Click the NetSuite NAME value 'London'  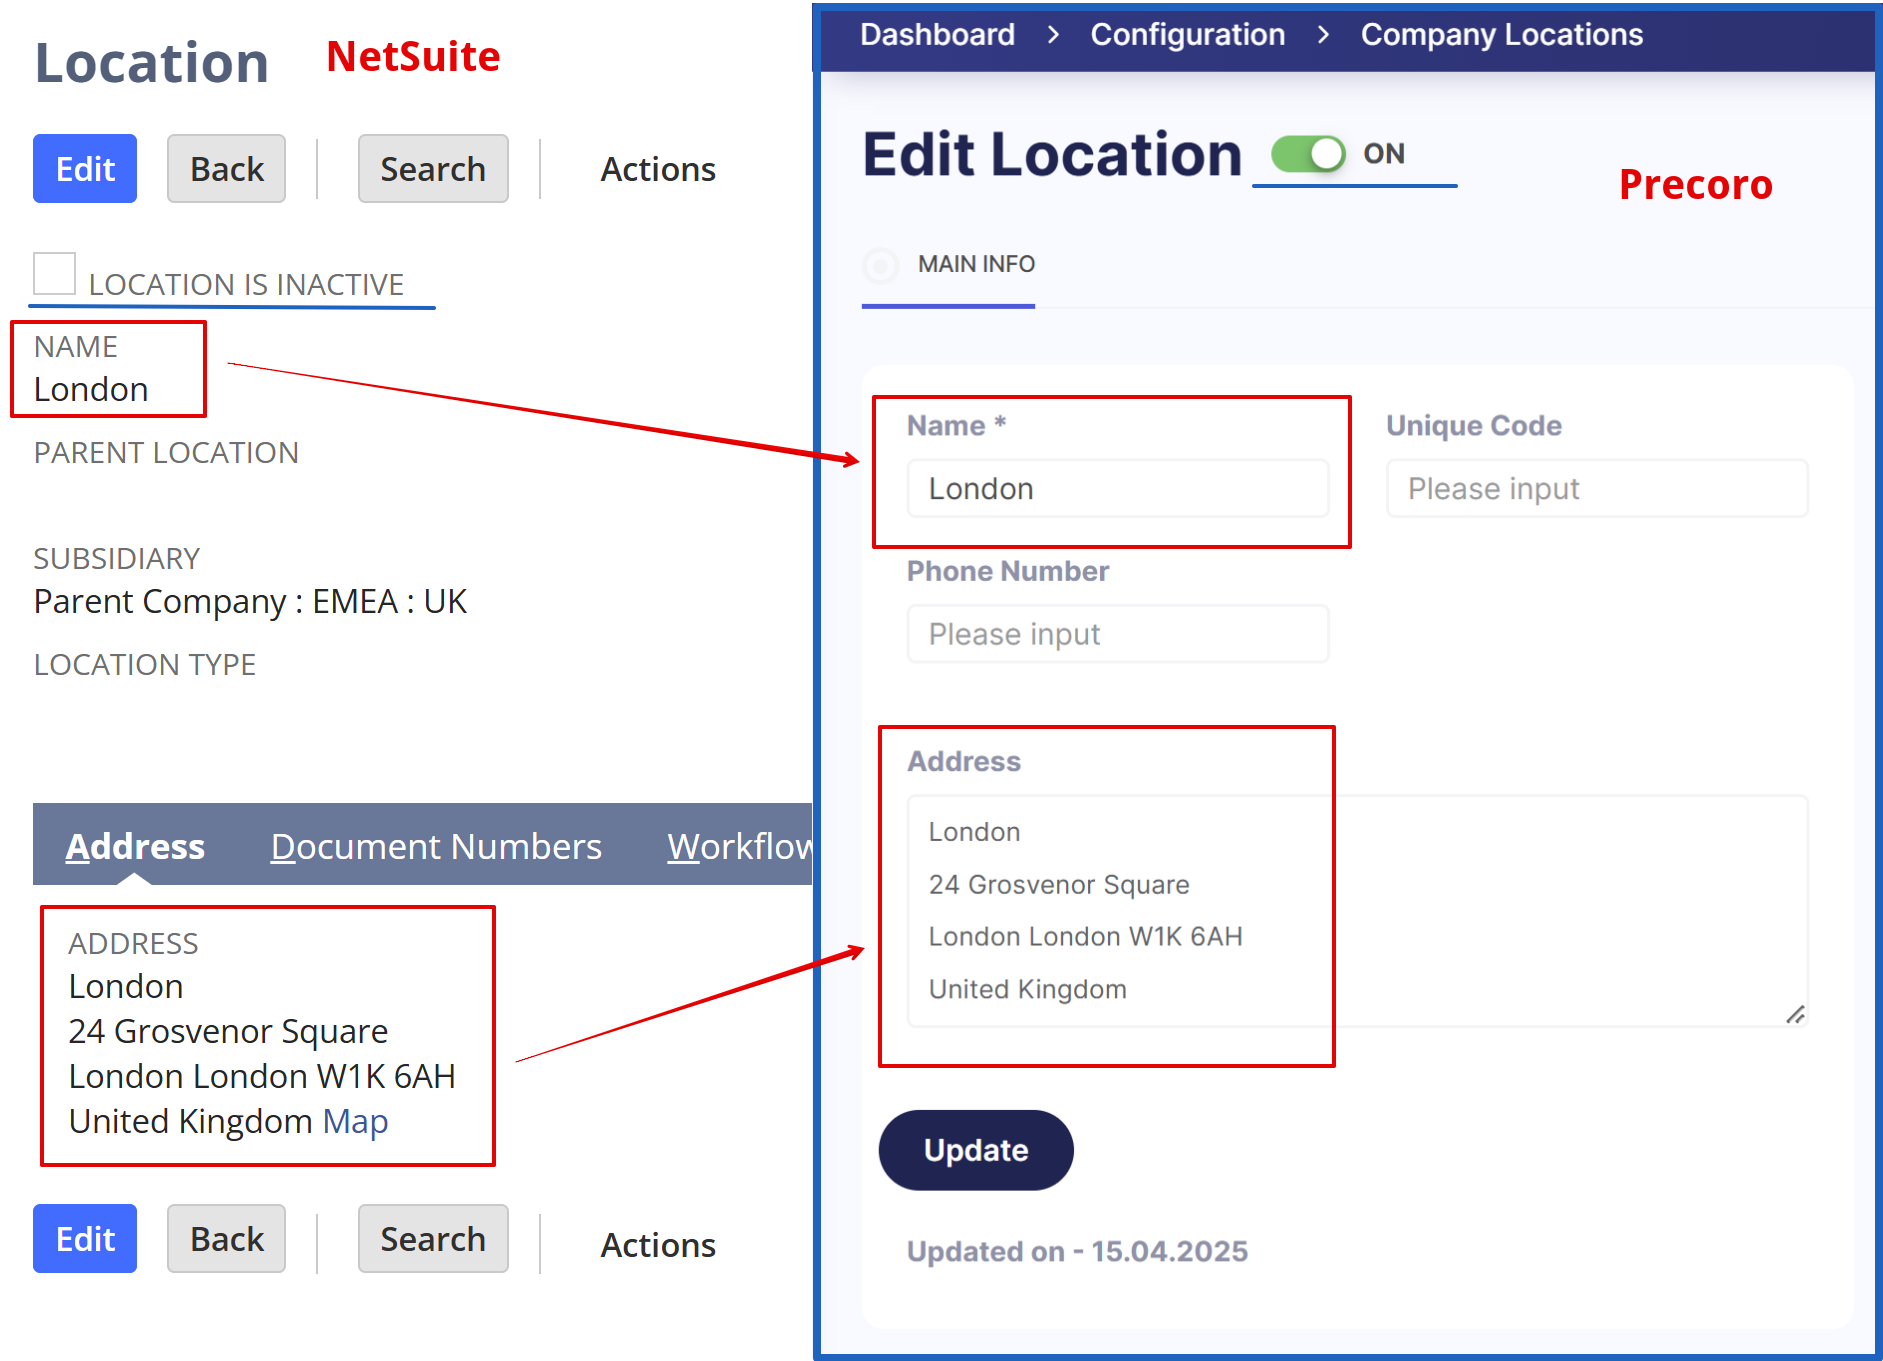point(91,389)
